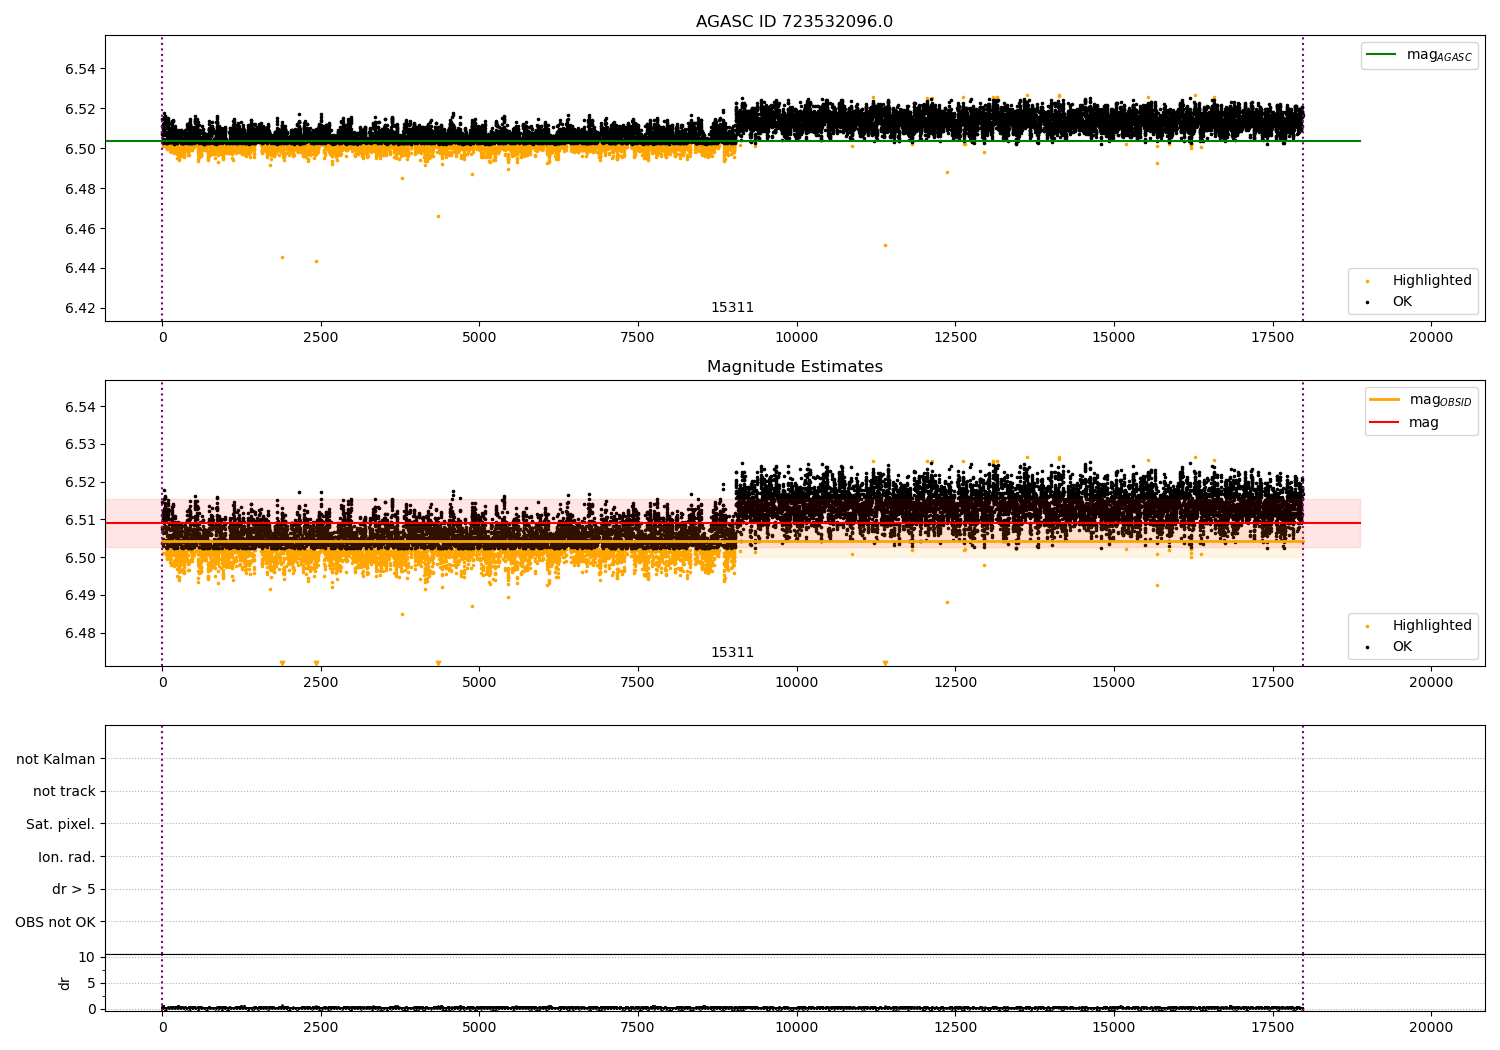Viewport: 1500px width, 1050px height.
Task: Click the 'OBS not OK' axis label
Action: click(56, 922)
